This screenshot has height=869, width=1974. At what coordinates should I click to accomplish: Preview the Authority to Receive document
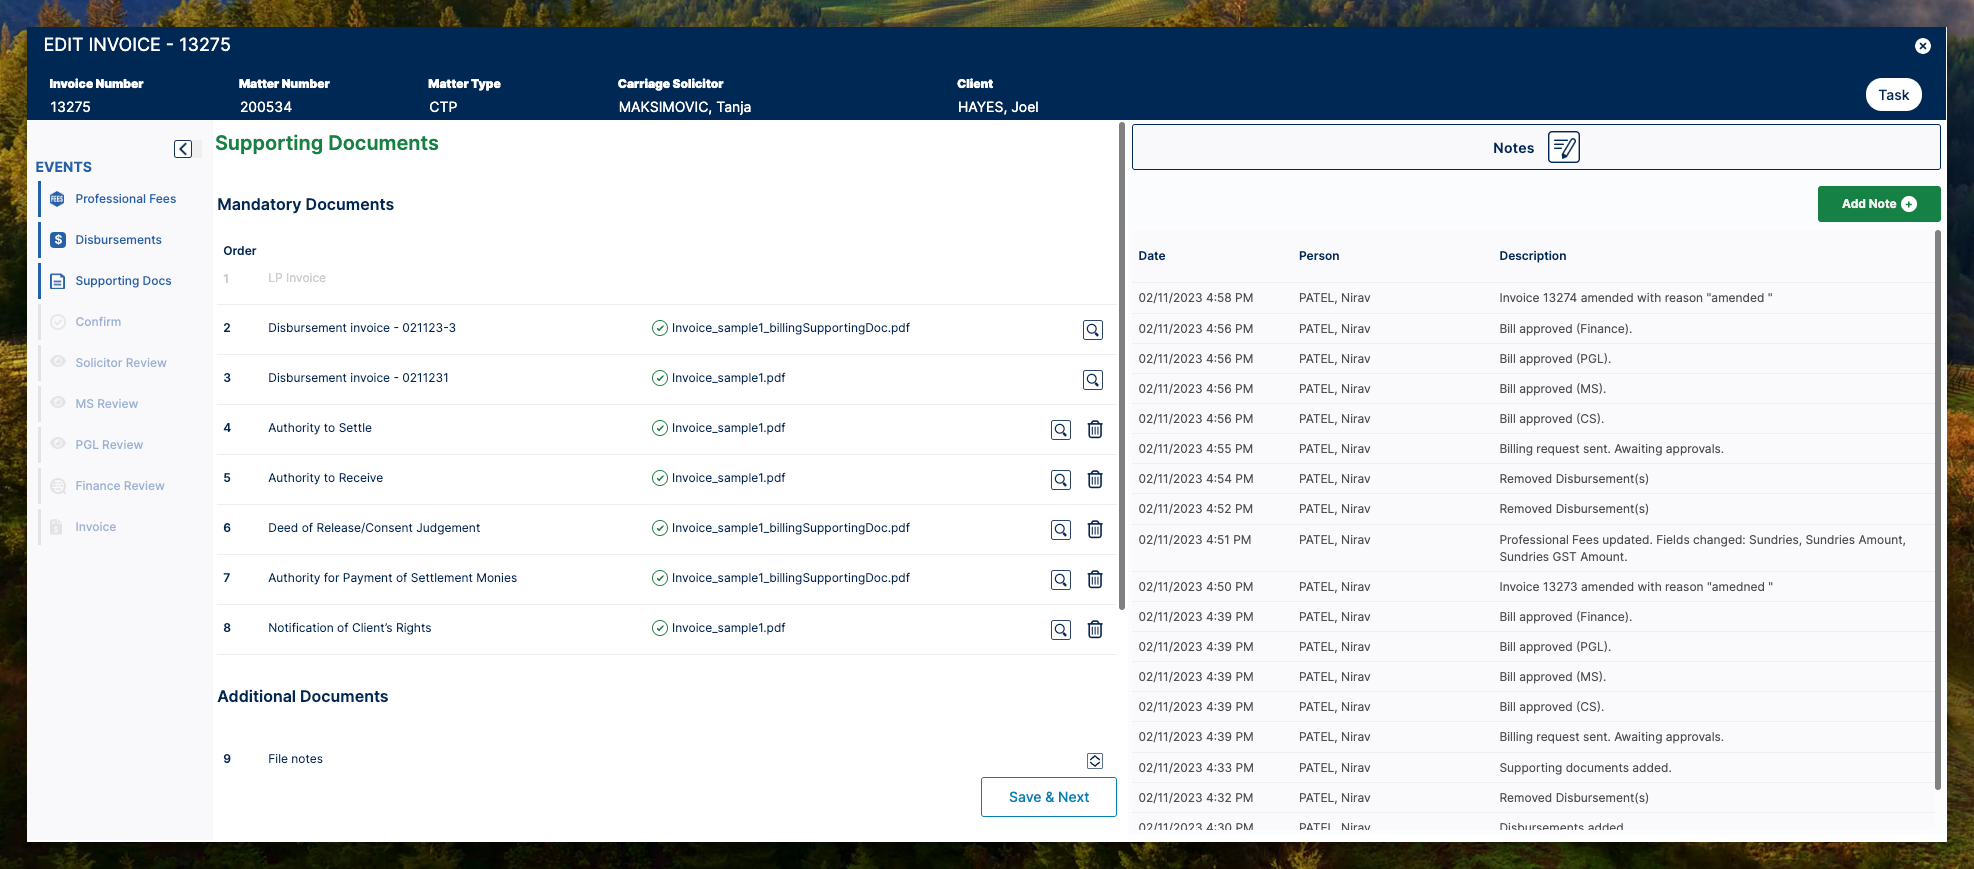1061,480
